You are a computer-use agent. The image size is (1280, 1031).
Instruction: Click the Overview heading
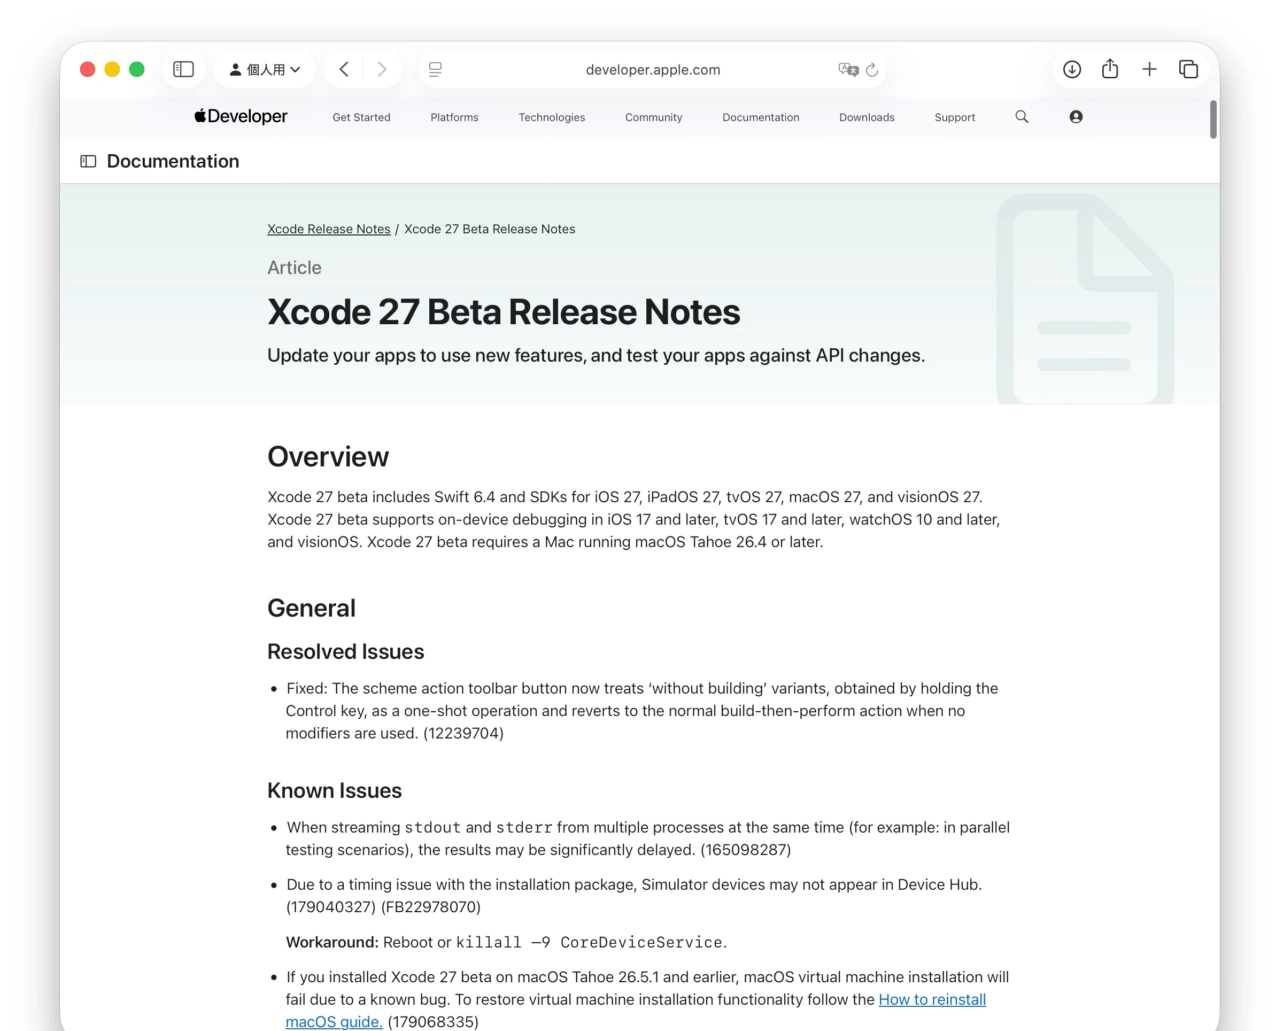[x=328, y=456]
